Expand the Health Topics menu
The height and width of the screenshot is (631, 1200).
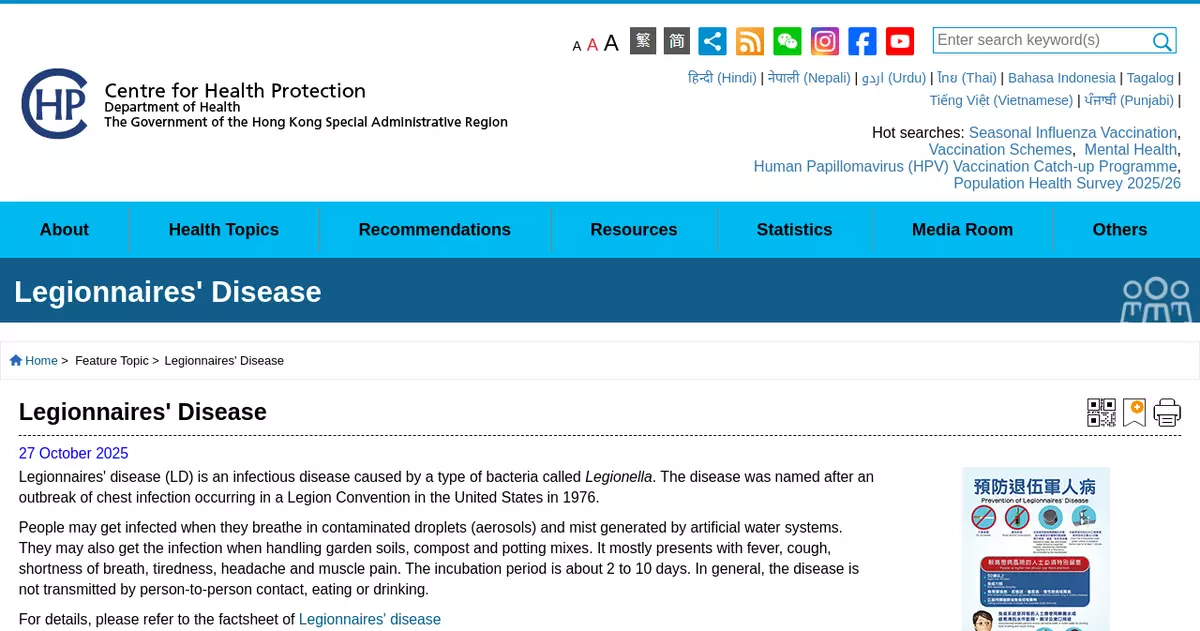coord(223,230)
